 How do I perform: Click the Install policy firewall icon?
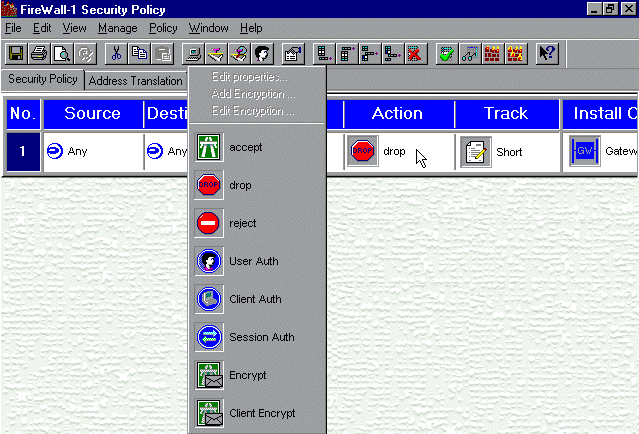coord(493,53)
